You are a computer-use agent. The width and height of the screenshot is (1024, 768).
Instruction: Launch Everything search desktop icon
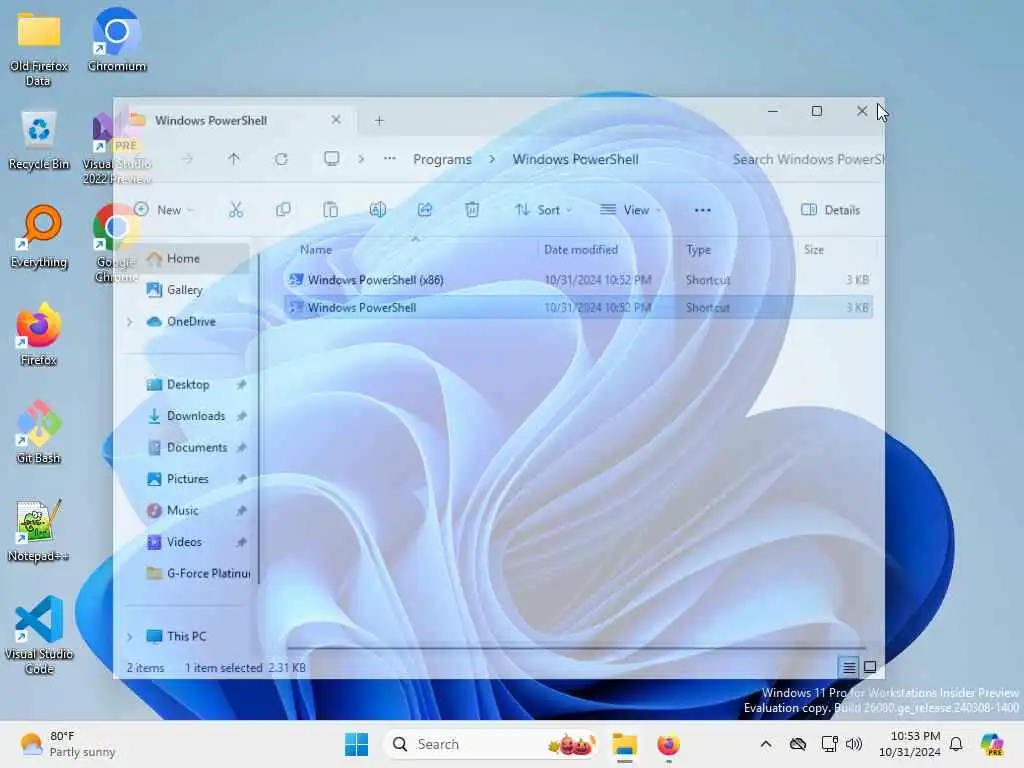39,237
